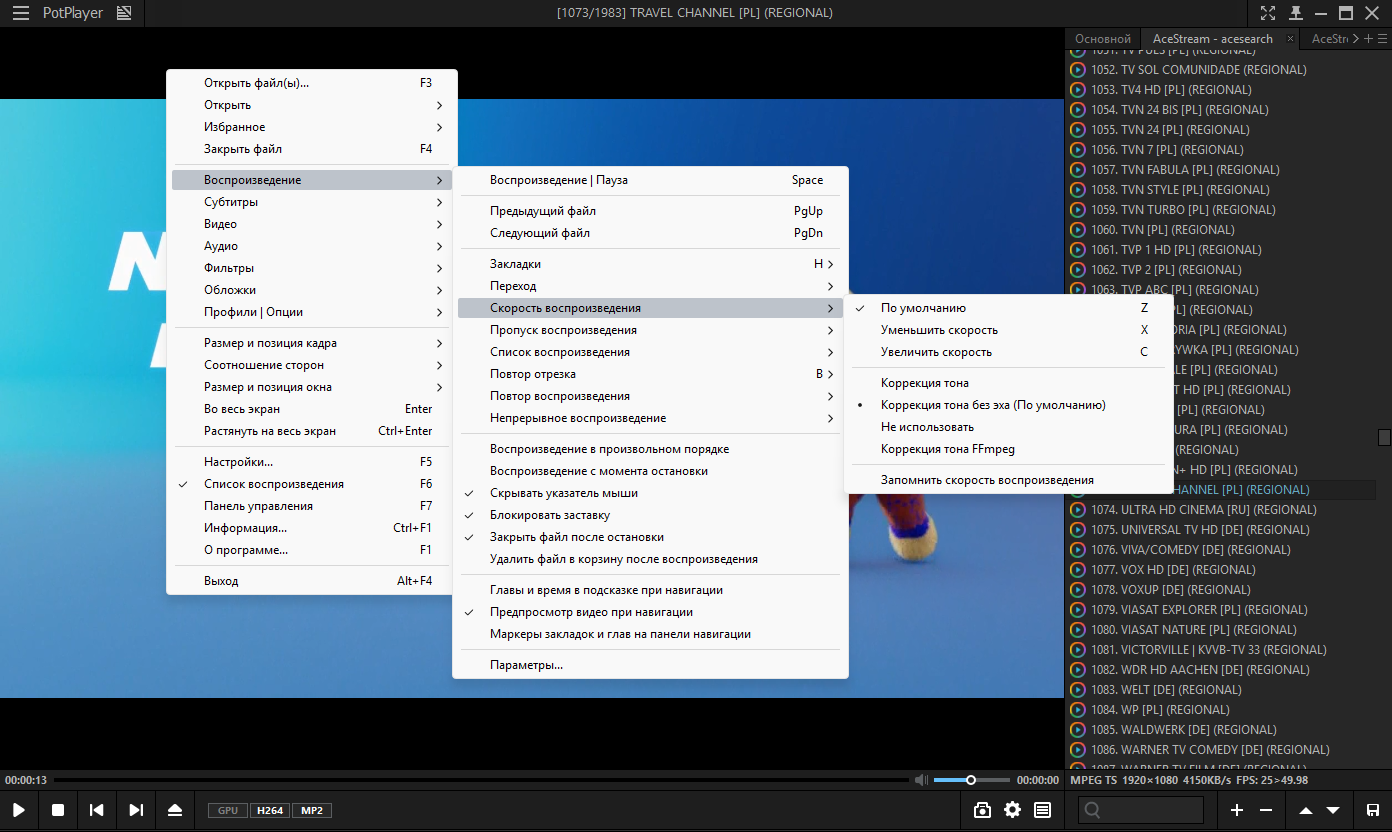Close the AceStream - acesearch tab
Viewport: 1392px width, 832px height.
click(x=1290, y=39)
